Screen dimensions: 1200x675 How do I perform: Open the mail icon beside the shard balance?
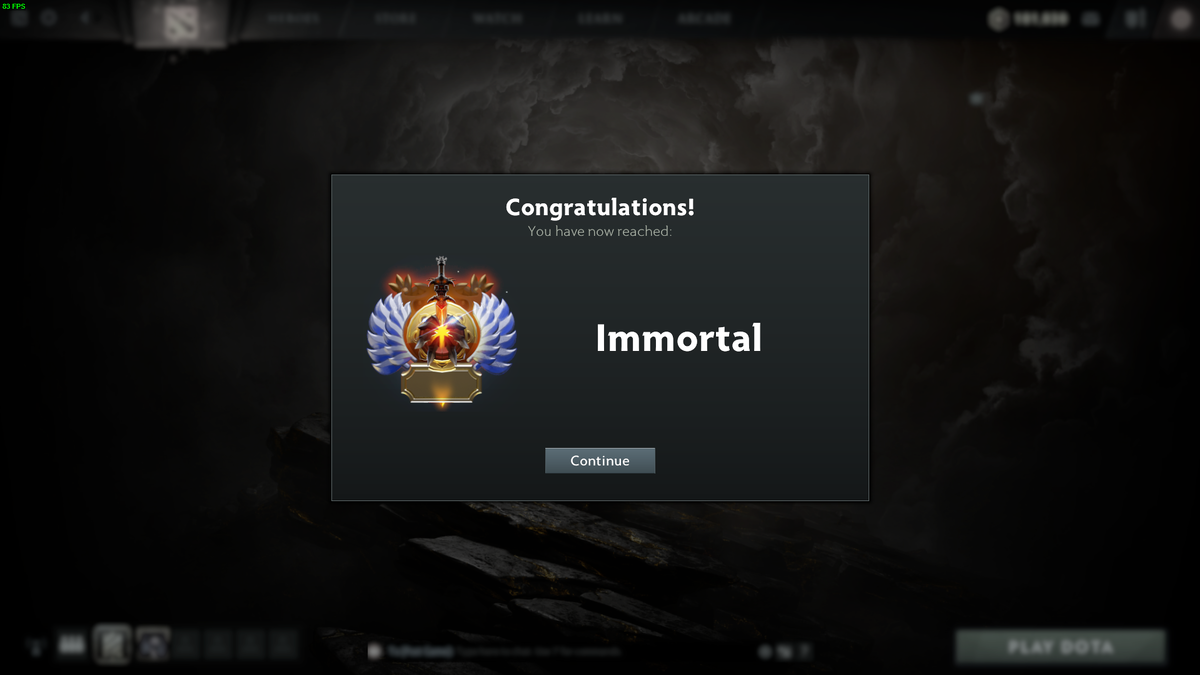point(1091,19)
